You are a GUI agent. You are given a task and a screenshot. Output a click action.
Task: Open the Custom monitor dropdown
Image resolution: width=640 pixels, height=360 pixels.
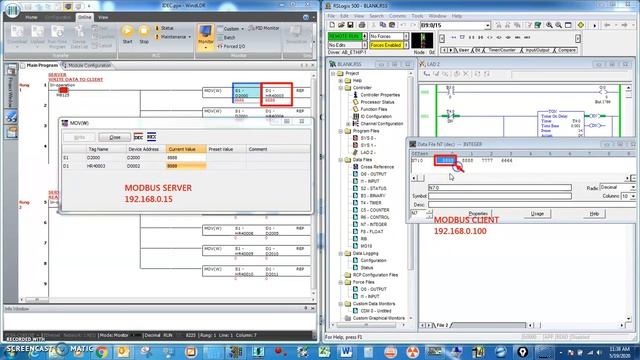click(230, 29)
